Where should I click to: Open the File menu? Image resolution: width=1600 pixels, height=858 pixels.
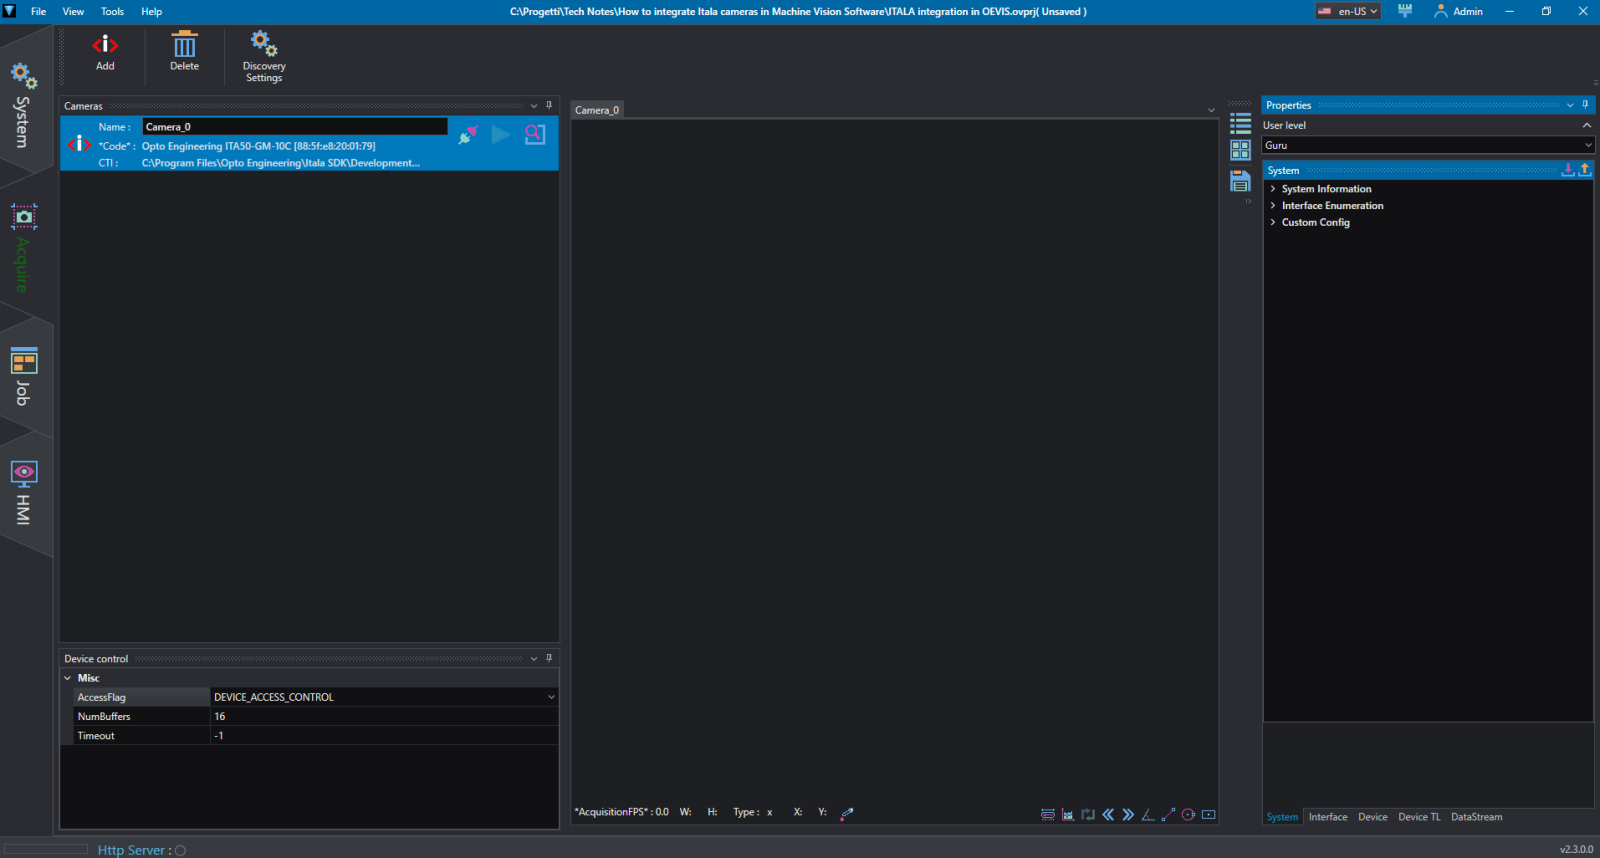coord(38,11)
